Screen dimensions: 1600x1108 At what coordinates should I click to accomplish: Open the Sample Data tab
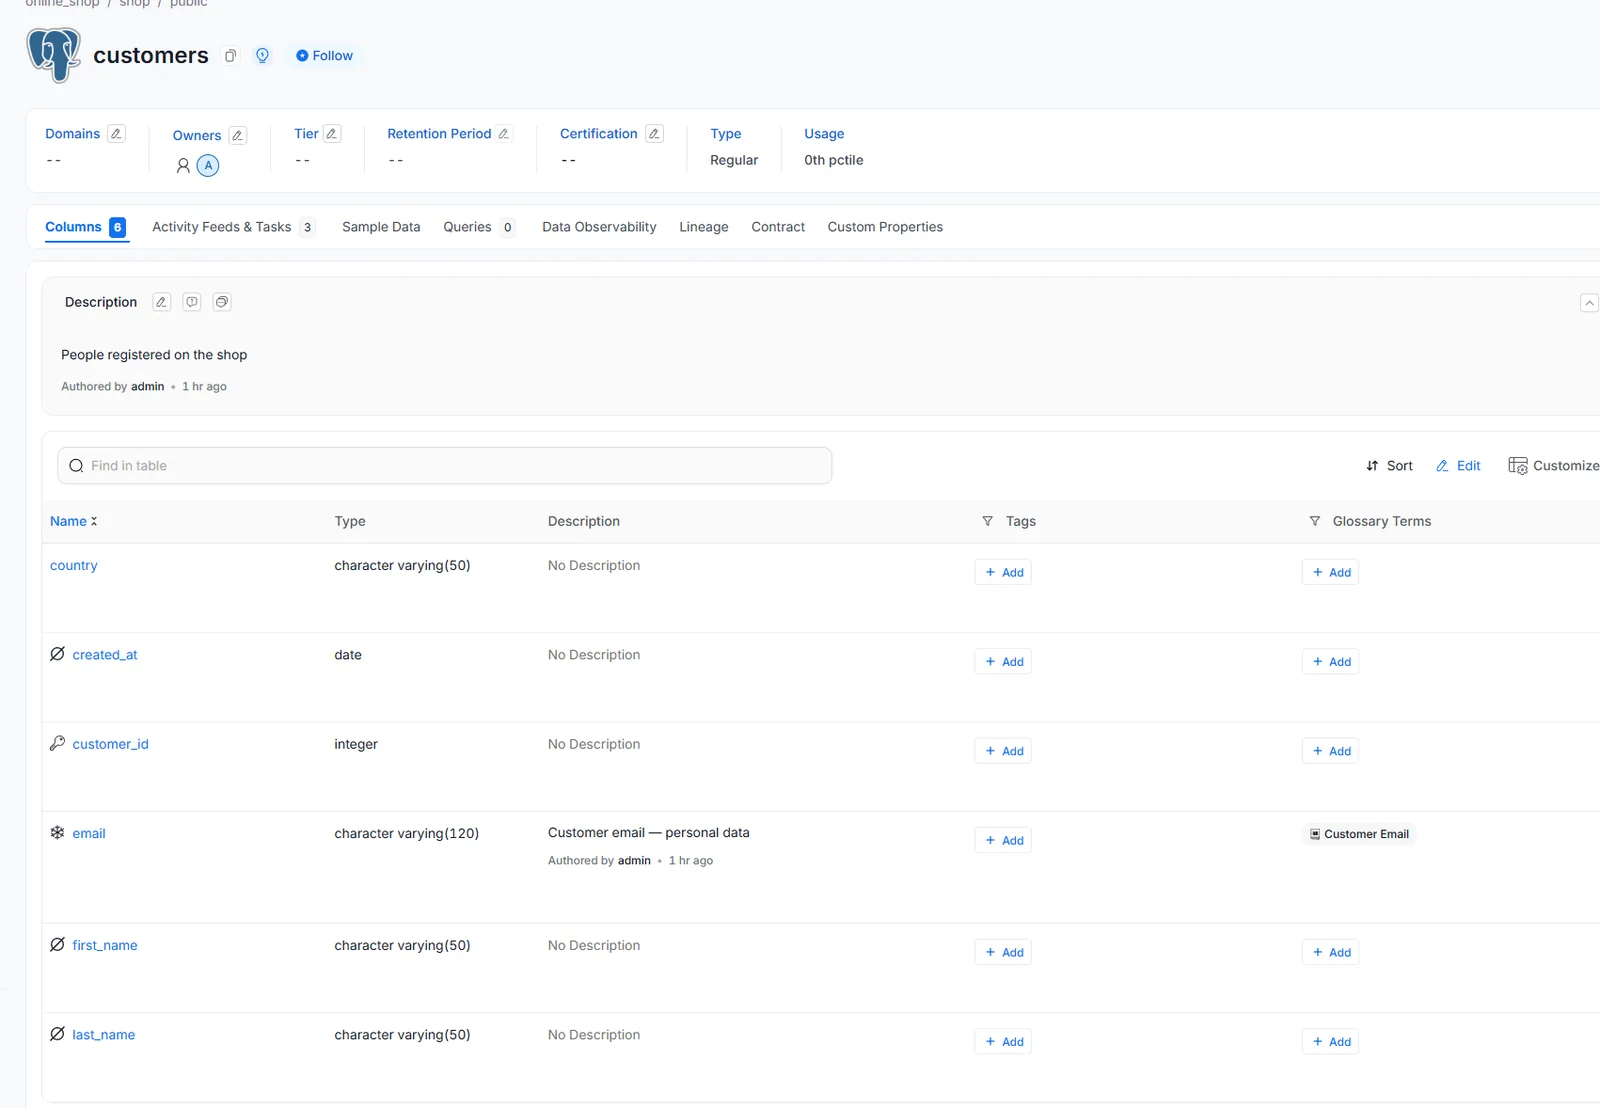pyautogui.click(x=381, y=227)
